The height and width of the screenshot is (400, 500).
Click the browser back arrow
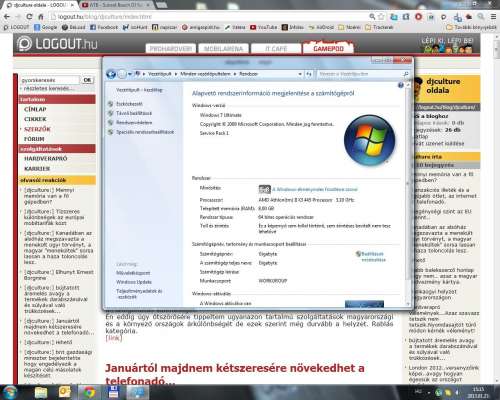(x=7, y=16)
